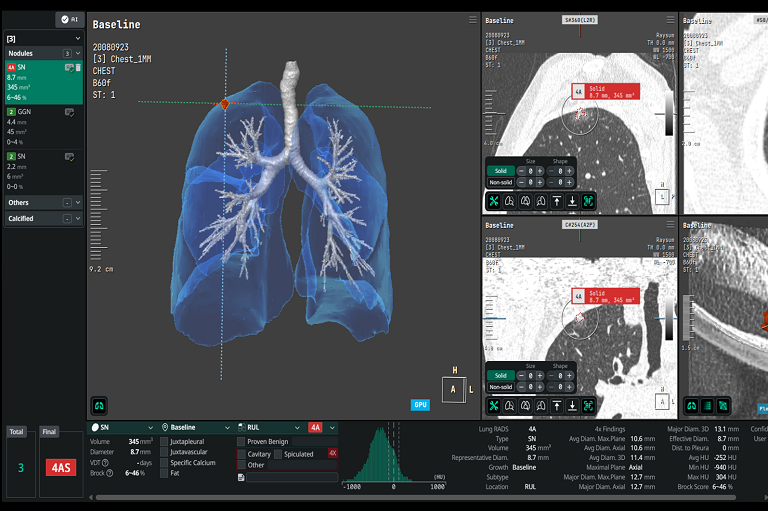Click move-down arrow icon in lower CT toolbar
This screenshot has width=768, height=511.
pyautogui.click(x=572, y=406)
